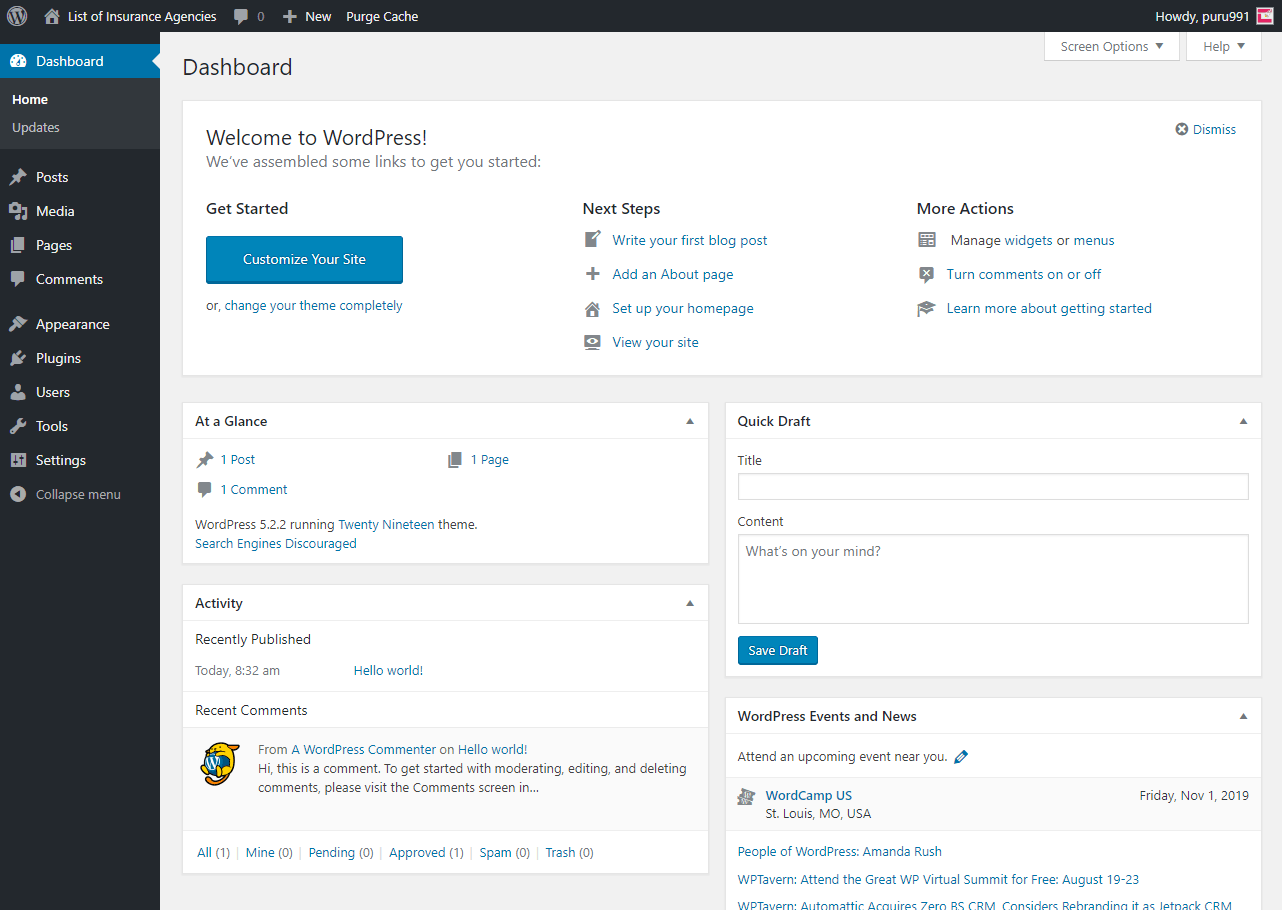Screen dimensions: 1282x910
Task: Click the Posts pushpin icon in sidebar
Action: 18,177
